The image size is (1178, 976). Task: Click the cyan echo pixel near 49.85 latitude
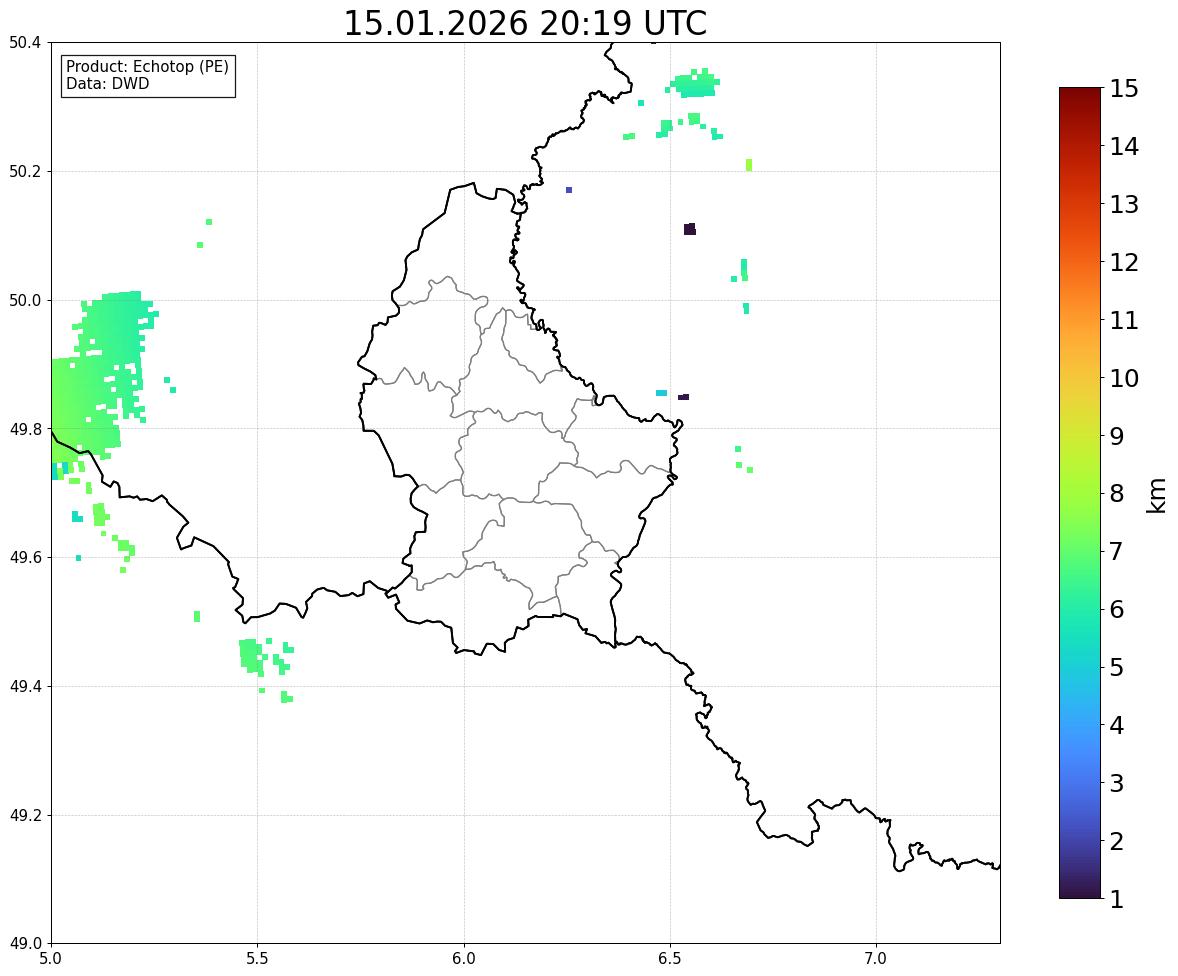pyautogui.click(x=661, y=393)
